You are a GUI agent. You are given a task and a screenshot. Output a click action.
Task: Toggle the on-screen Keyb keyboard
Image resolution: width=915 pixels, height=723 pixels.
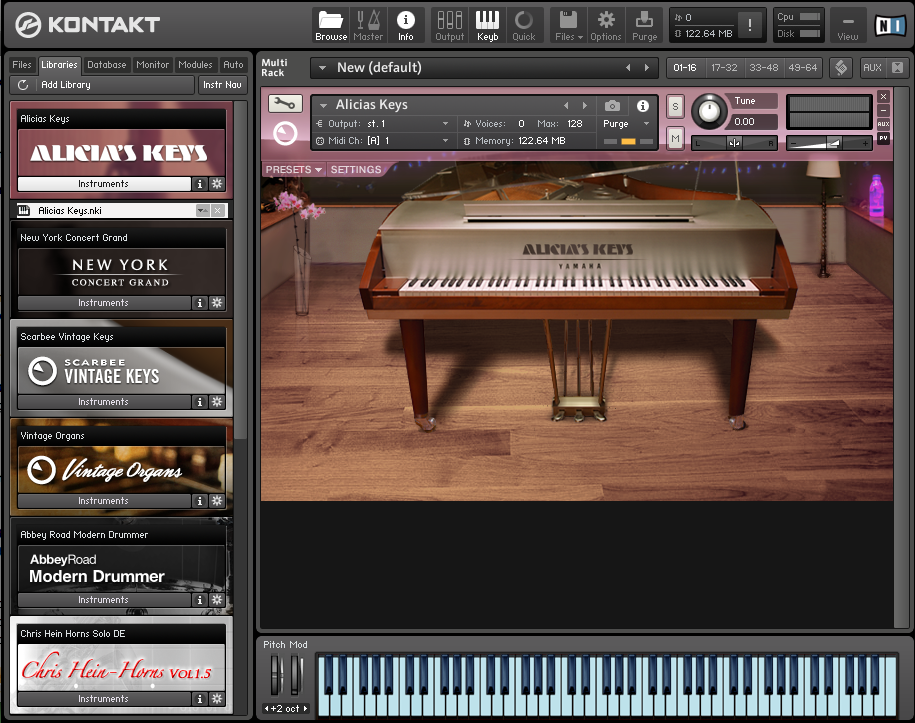point(487,26)
